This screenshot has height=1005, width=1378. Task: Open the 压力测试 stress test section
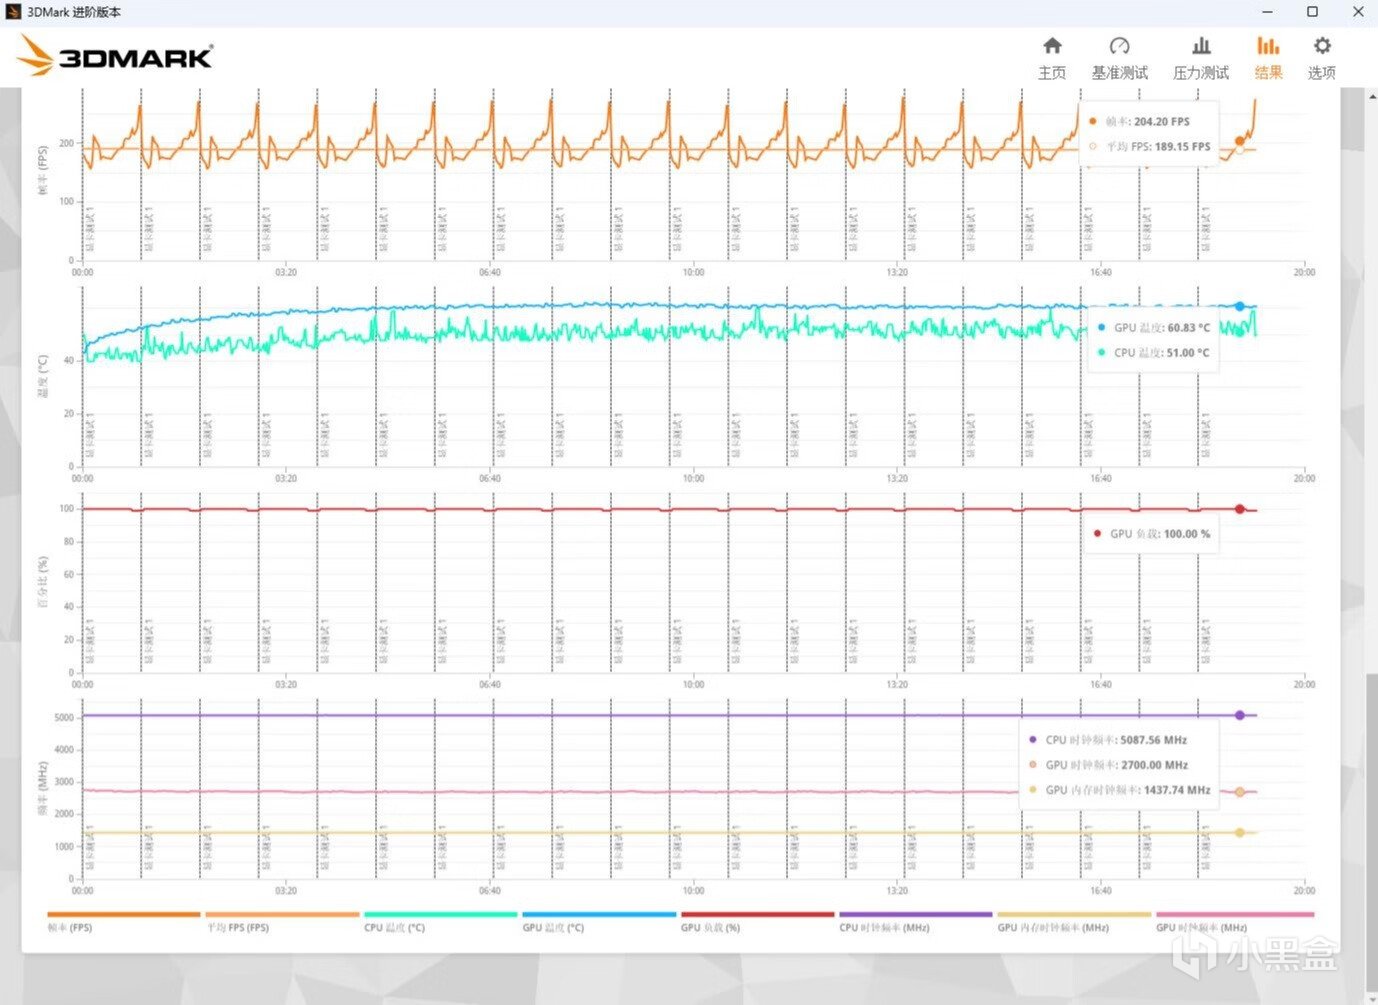1201,58
